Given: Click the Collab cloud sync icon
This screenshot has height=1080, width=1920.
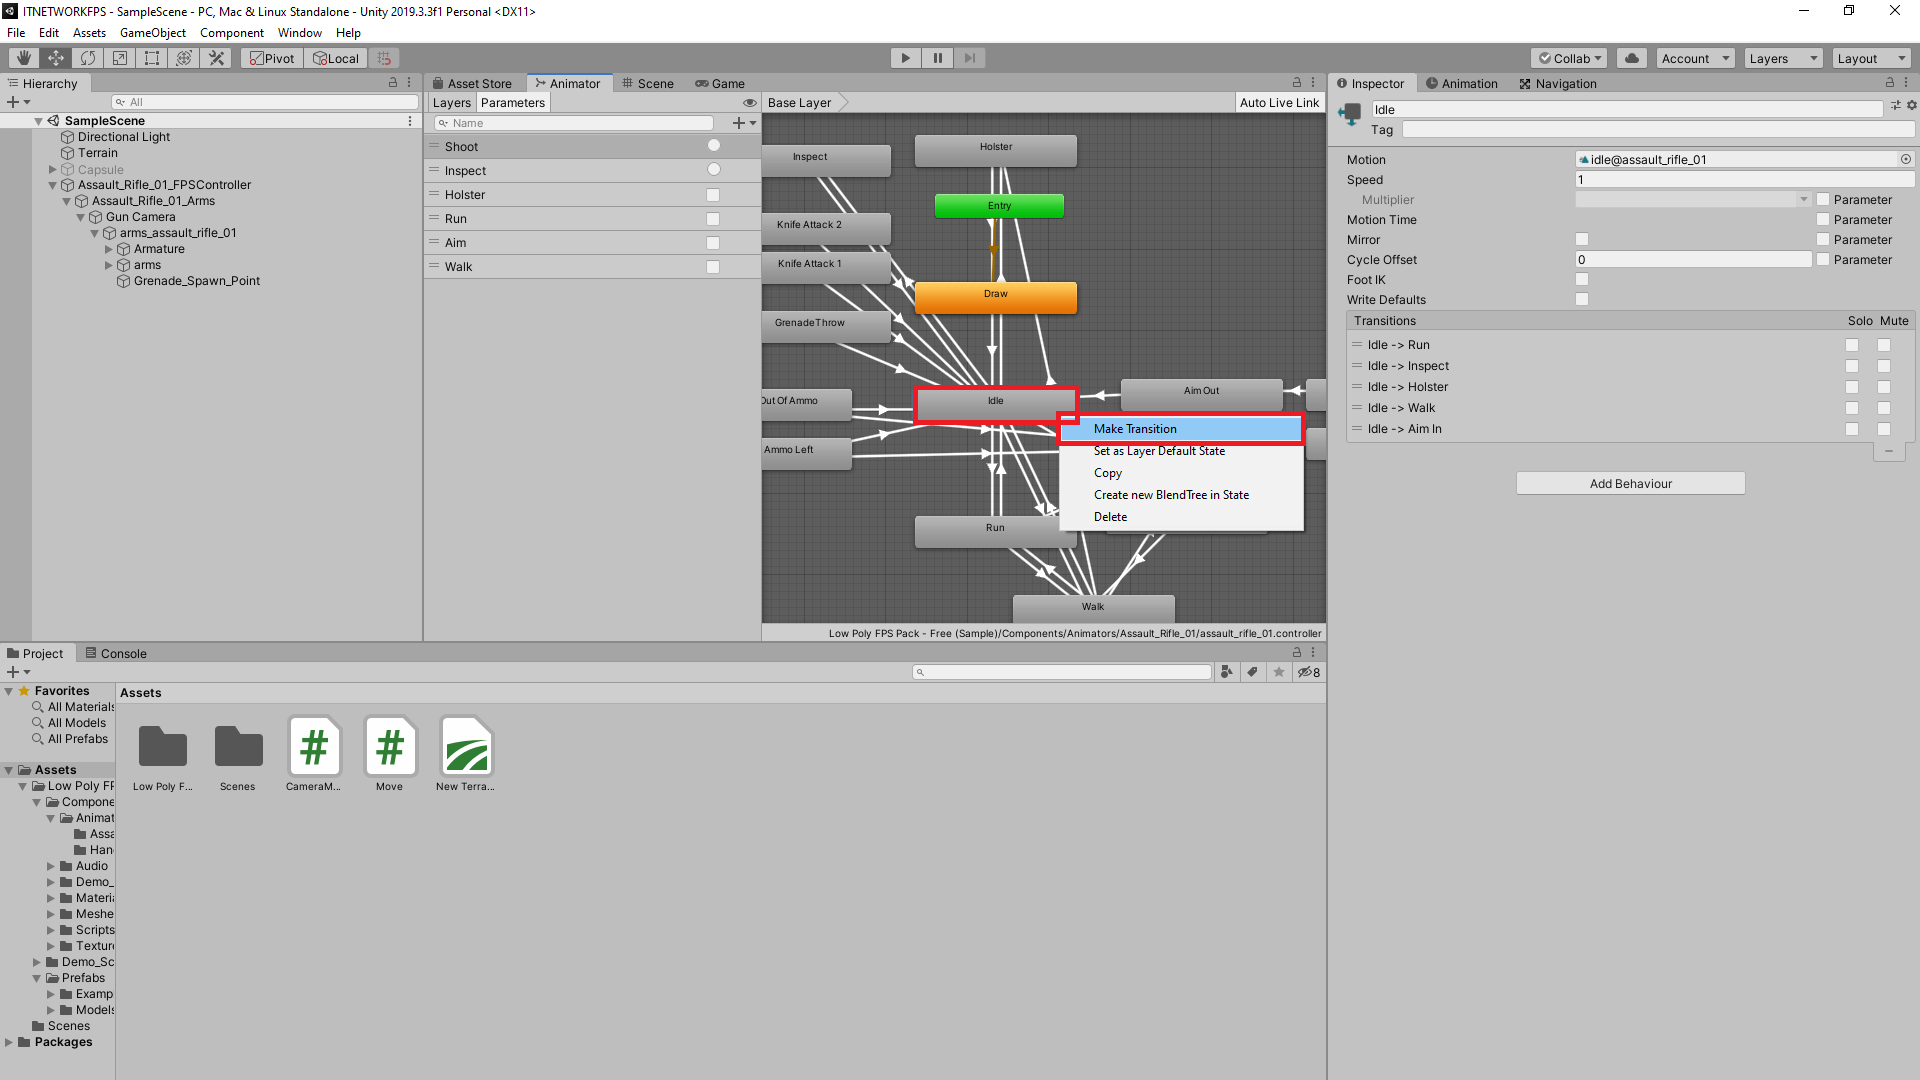Looking at the screenshot, I should point(1632,57).
